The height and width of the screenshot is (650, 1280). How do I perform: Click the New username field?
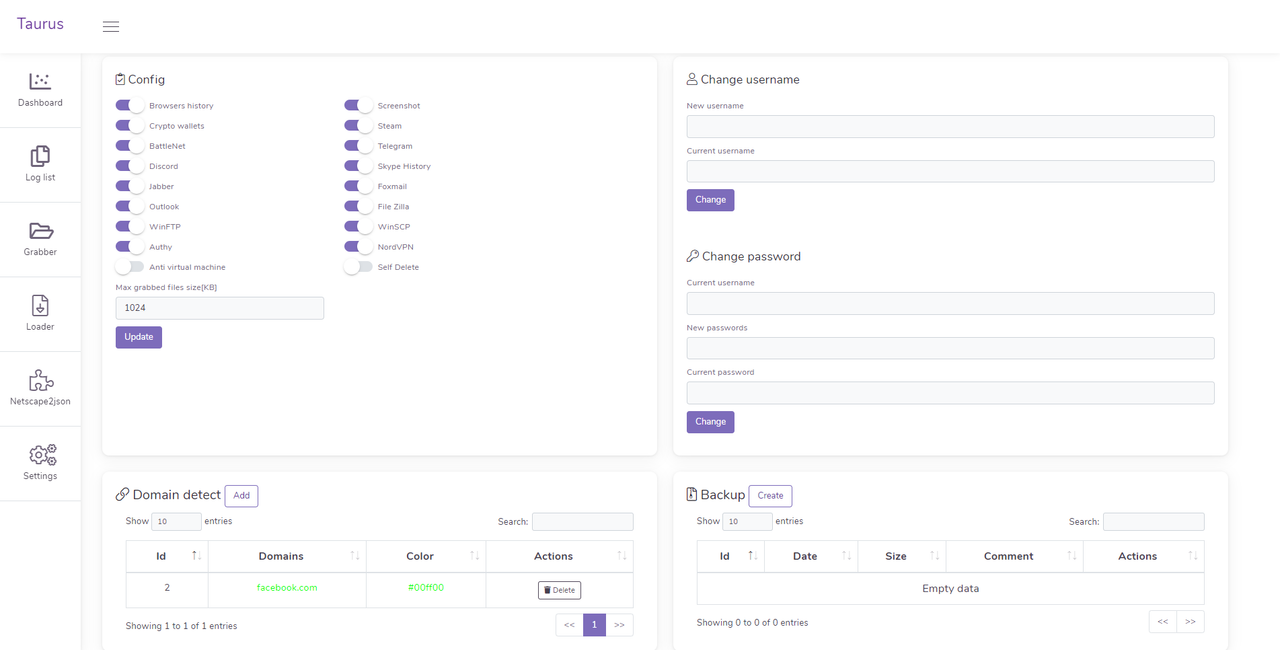click(950, 126)
